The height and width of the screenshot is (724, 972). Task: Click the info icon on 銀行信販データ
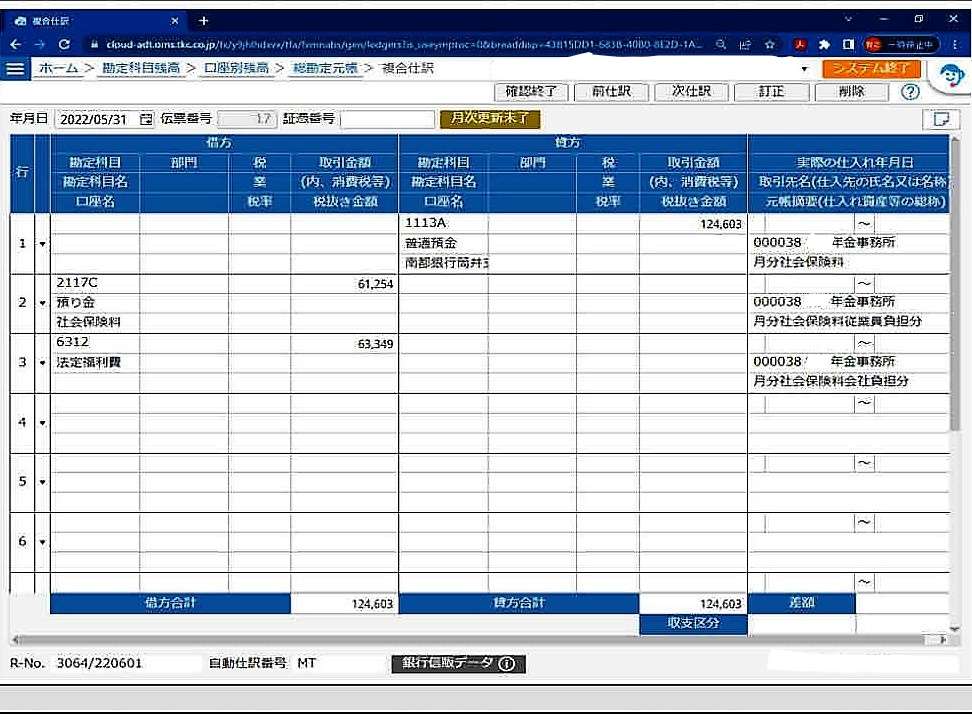click(506, 664)
